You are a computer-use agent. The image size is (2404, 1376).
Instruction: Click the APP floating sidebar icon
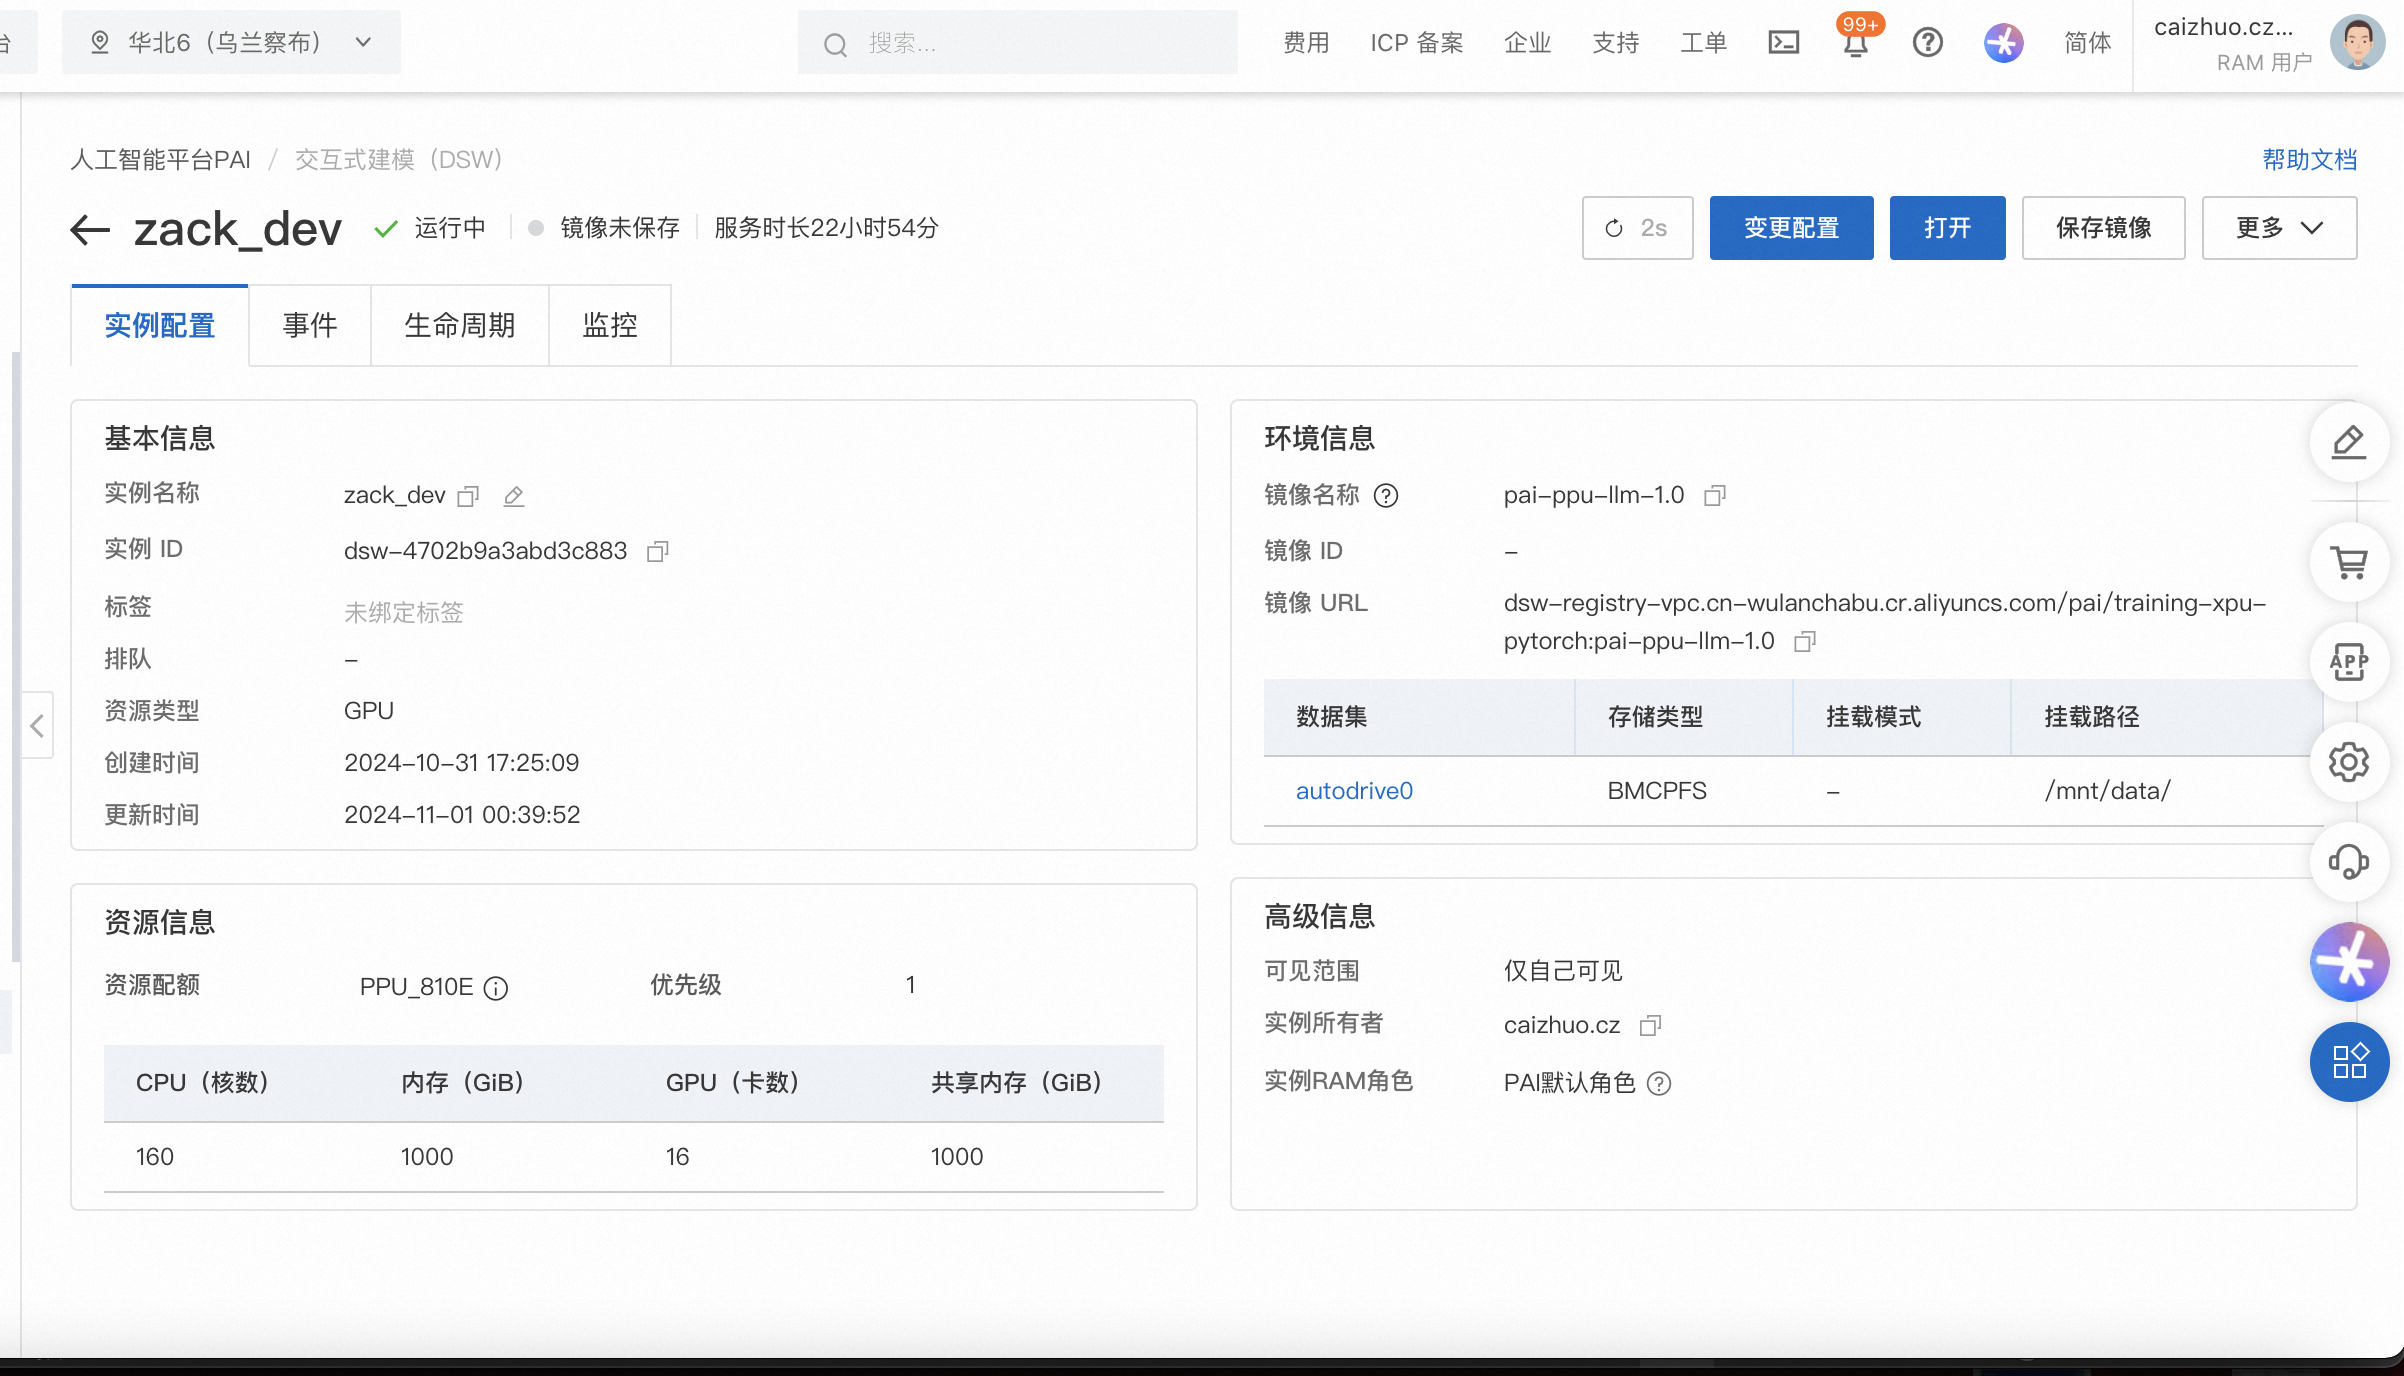click(x=2349, y=662)
